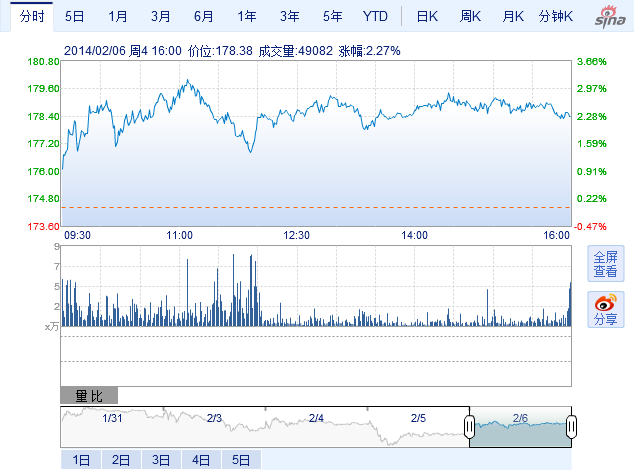
Task: Show the 6月 chart range
Action: (204, 16)
